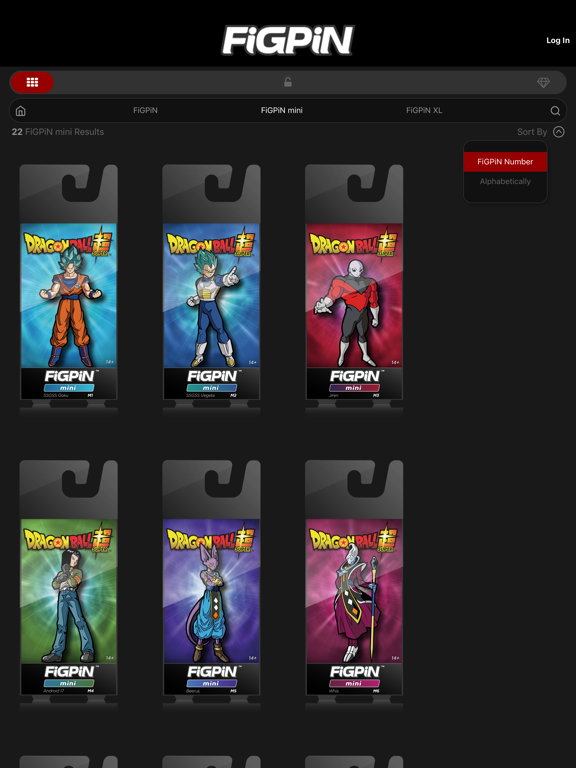Screen dimensions: 576x768
Task: Click the '22 FiGPiN mini Results' text
Action: pyautogui.click(x=58, y=132)
